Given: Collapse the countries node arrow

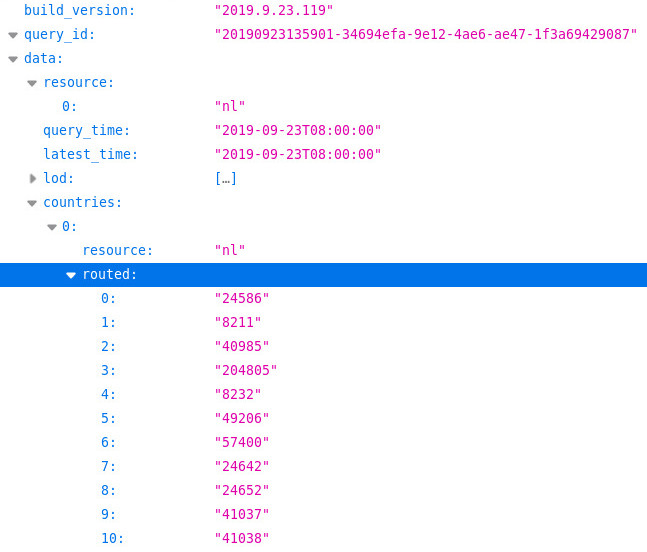Looking at the screenshot, I should click(32, 203).
